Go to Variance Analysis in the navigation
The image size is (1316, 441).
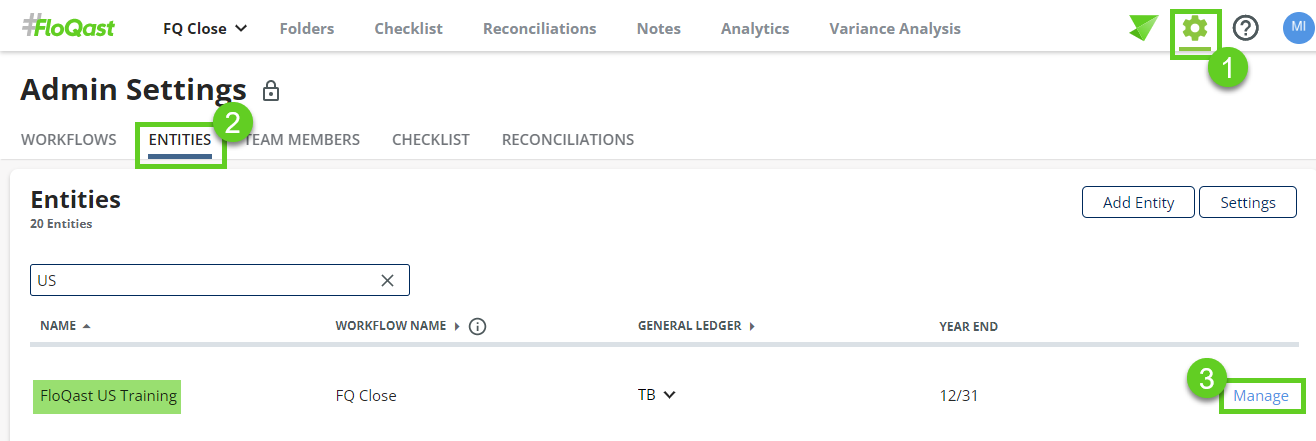click(x=894, y=29)
